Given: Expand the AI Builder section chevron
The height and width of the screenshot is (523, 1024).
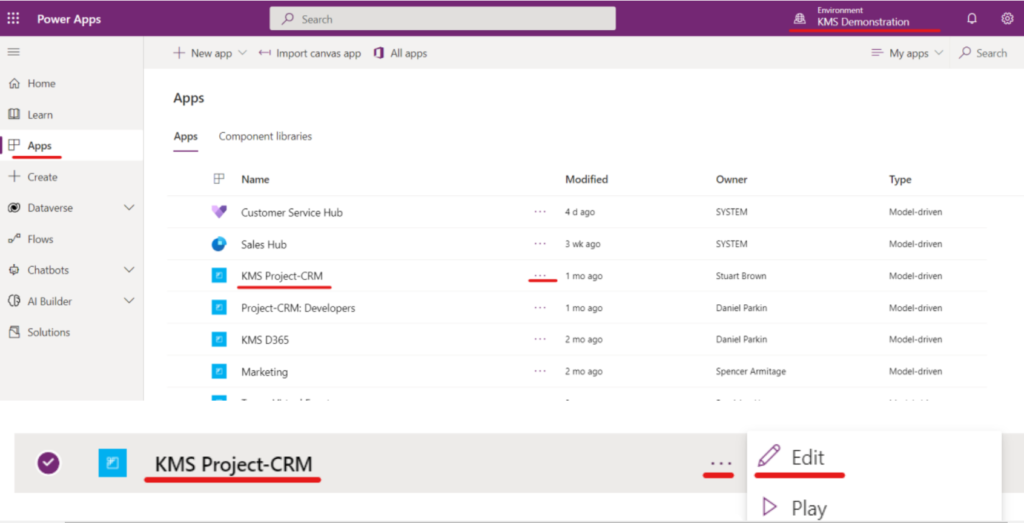Looking at the screenshot, I should pyautogui.click(x=129, y=301).
